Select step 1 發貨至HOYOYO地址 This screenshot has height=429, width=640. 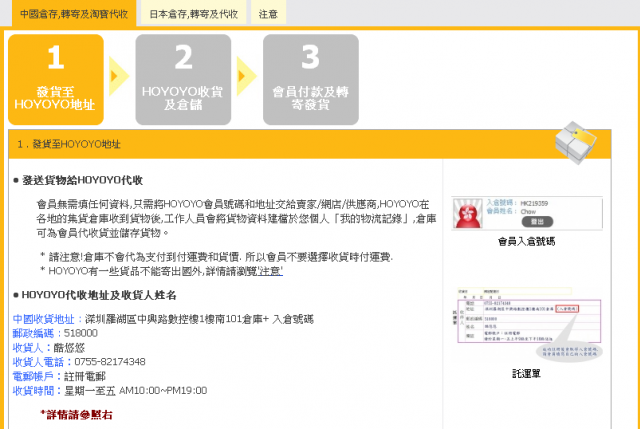coord(56,80)
